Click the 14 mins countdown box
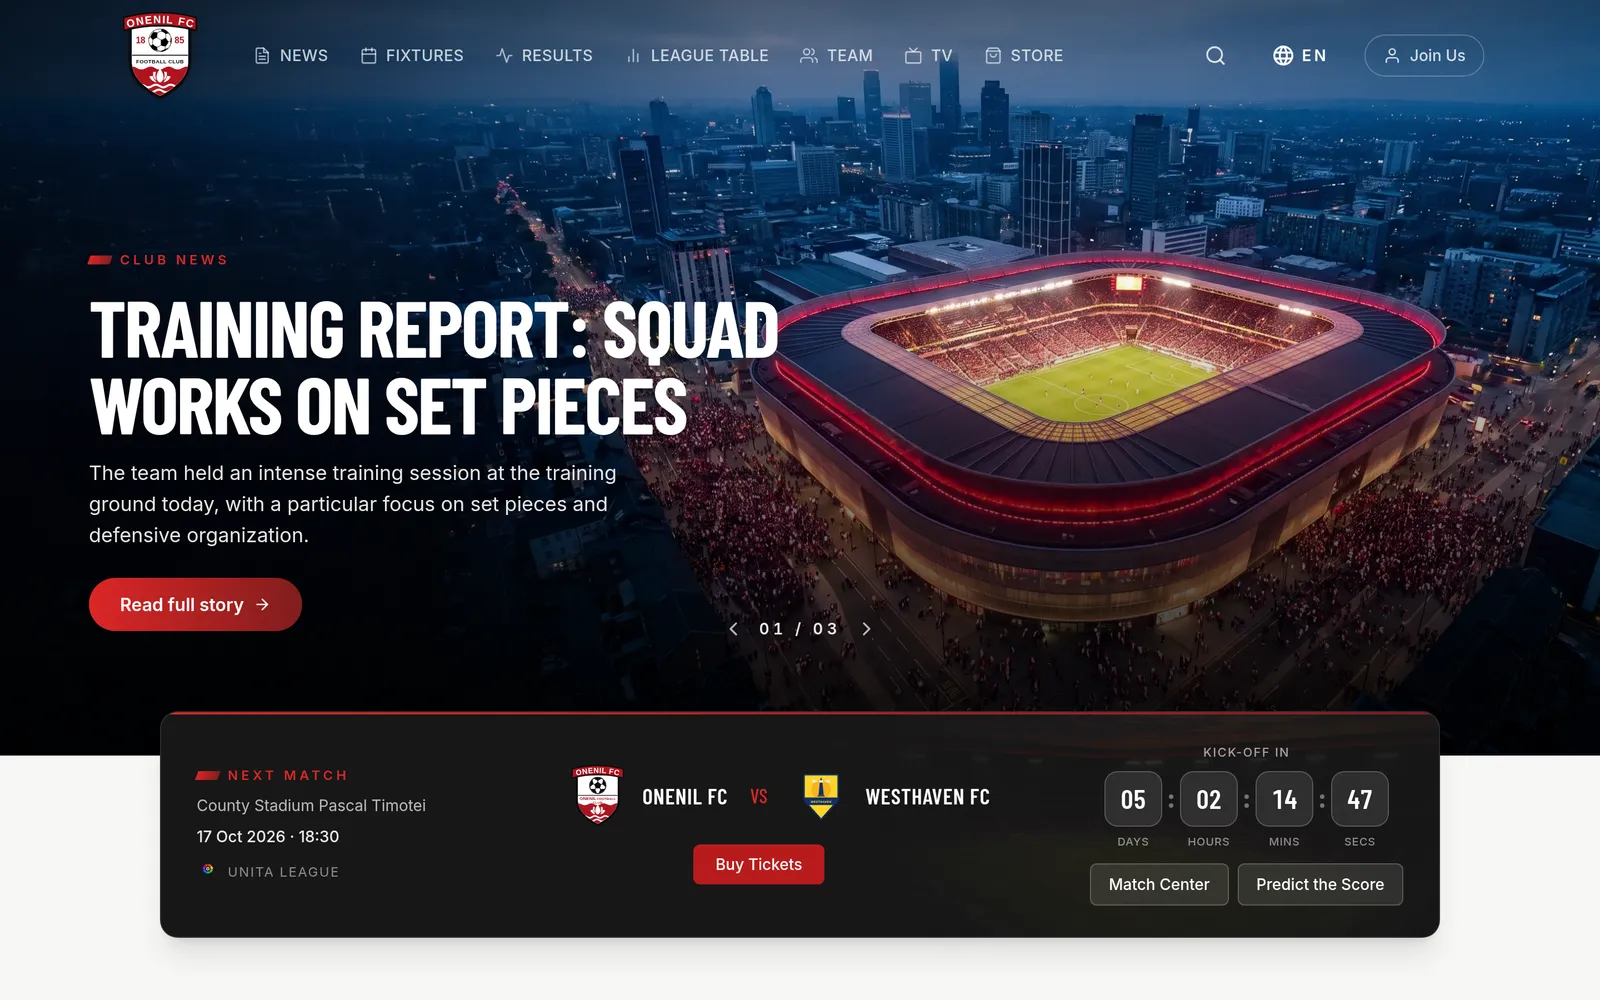This screenshot has height=1000, width=1600. pyautogui.click(x=1284, y=799)
